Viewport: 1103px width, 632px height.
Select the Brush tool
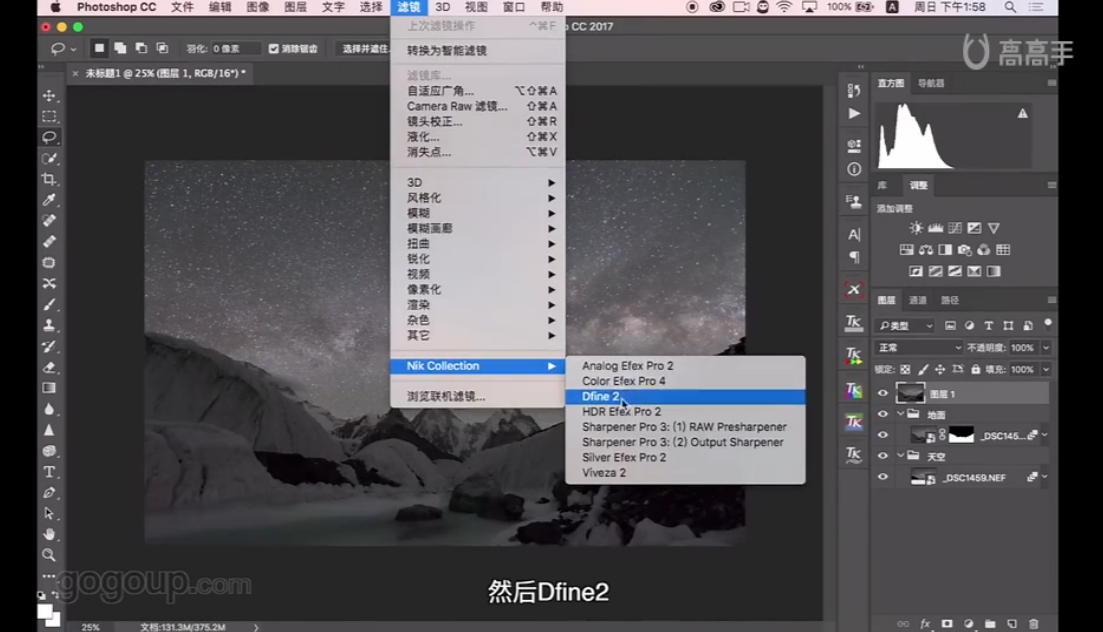tap(49, 304)
